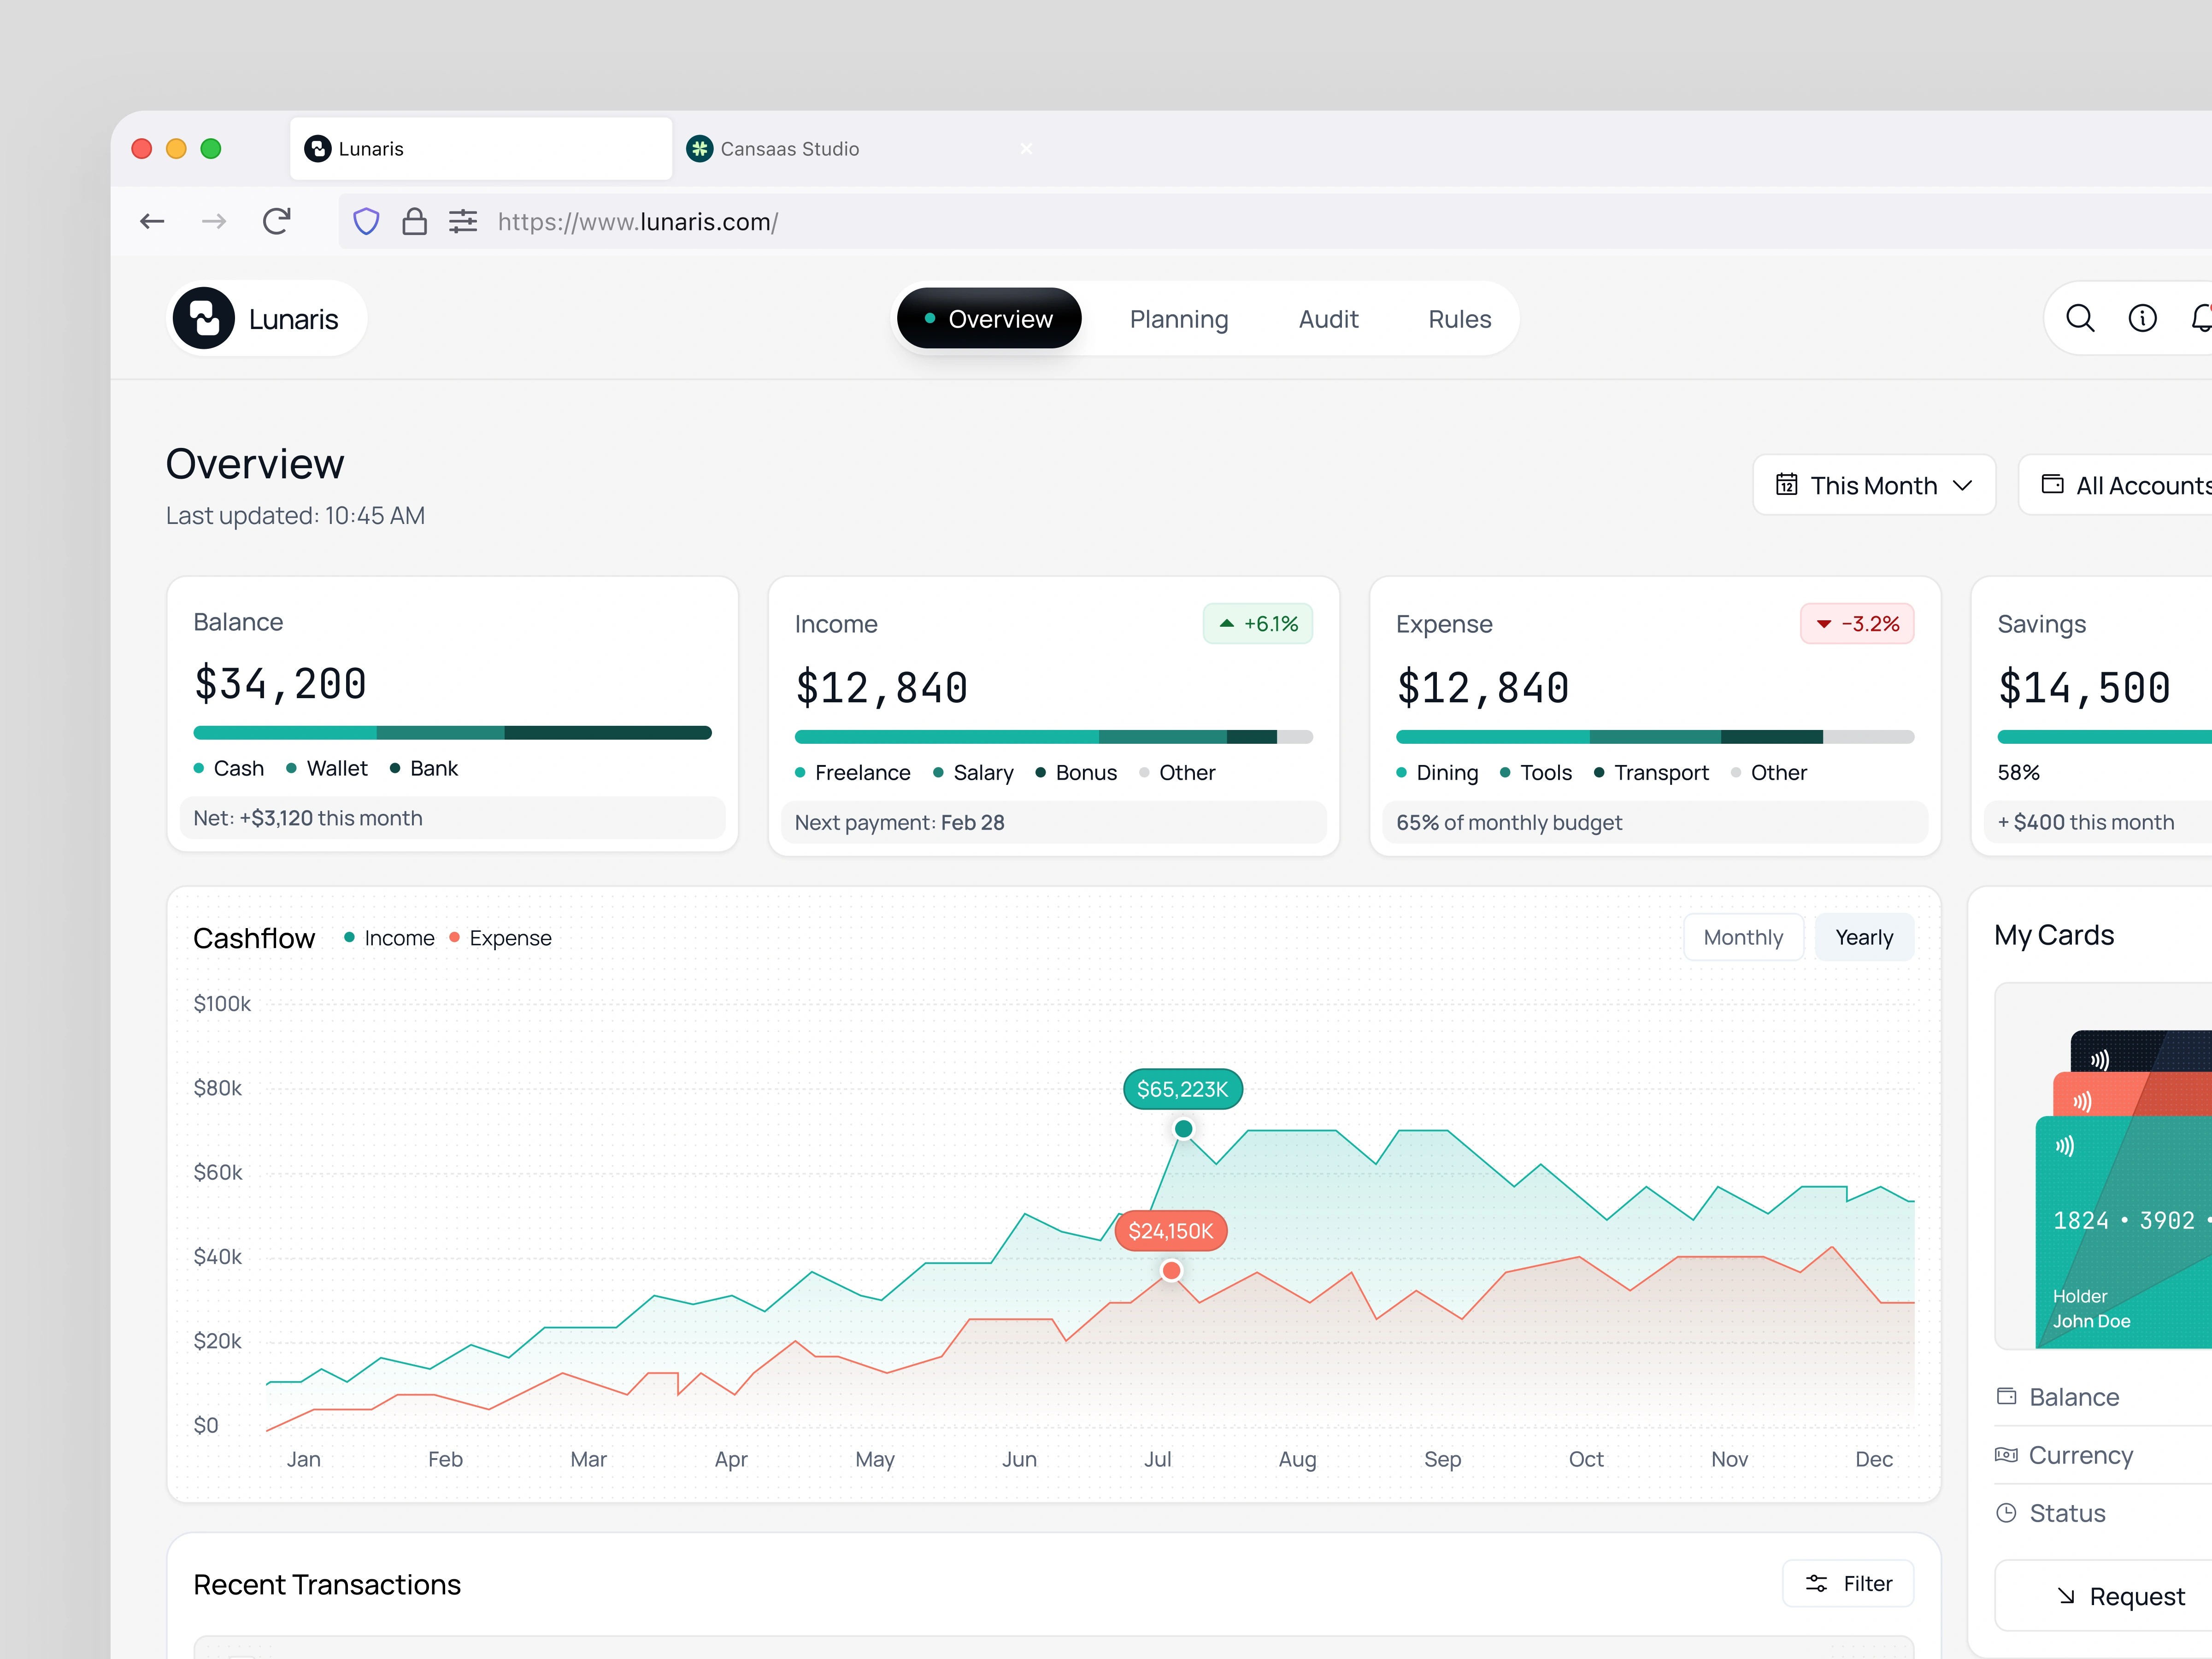The width and height of the screenshot is (2212, 1659).
Task: Open the Cansaas Studio browser tab
Action: pyautogui.click(x=789, y=149)
